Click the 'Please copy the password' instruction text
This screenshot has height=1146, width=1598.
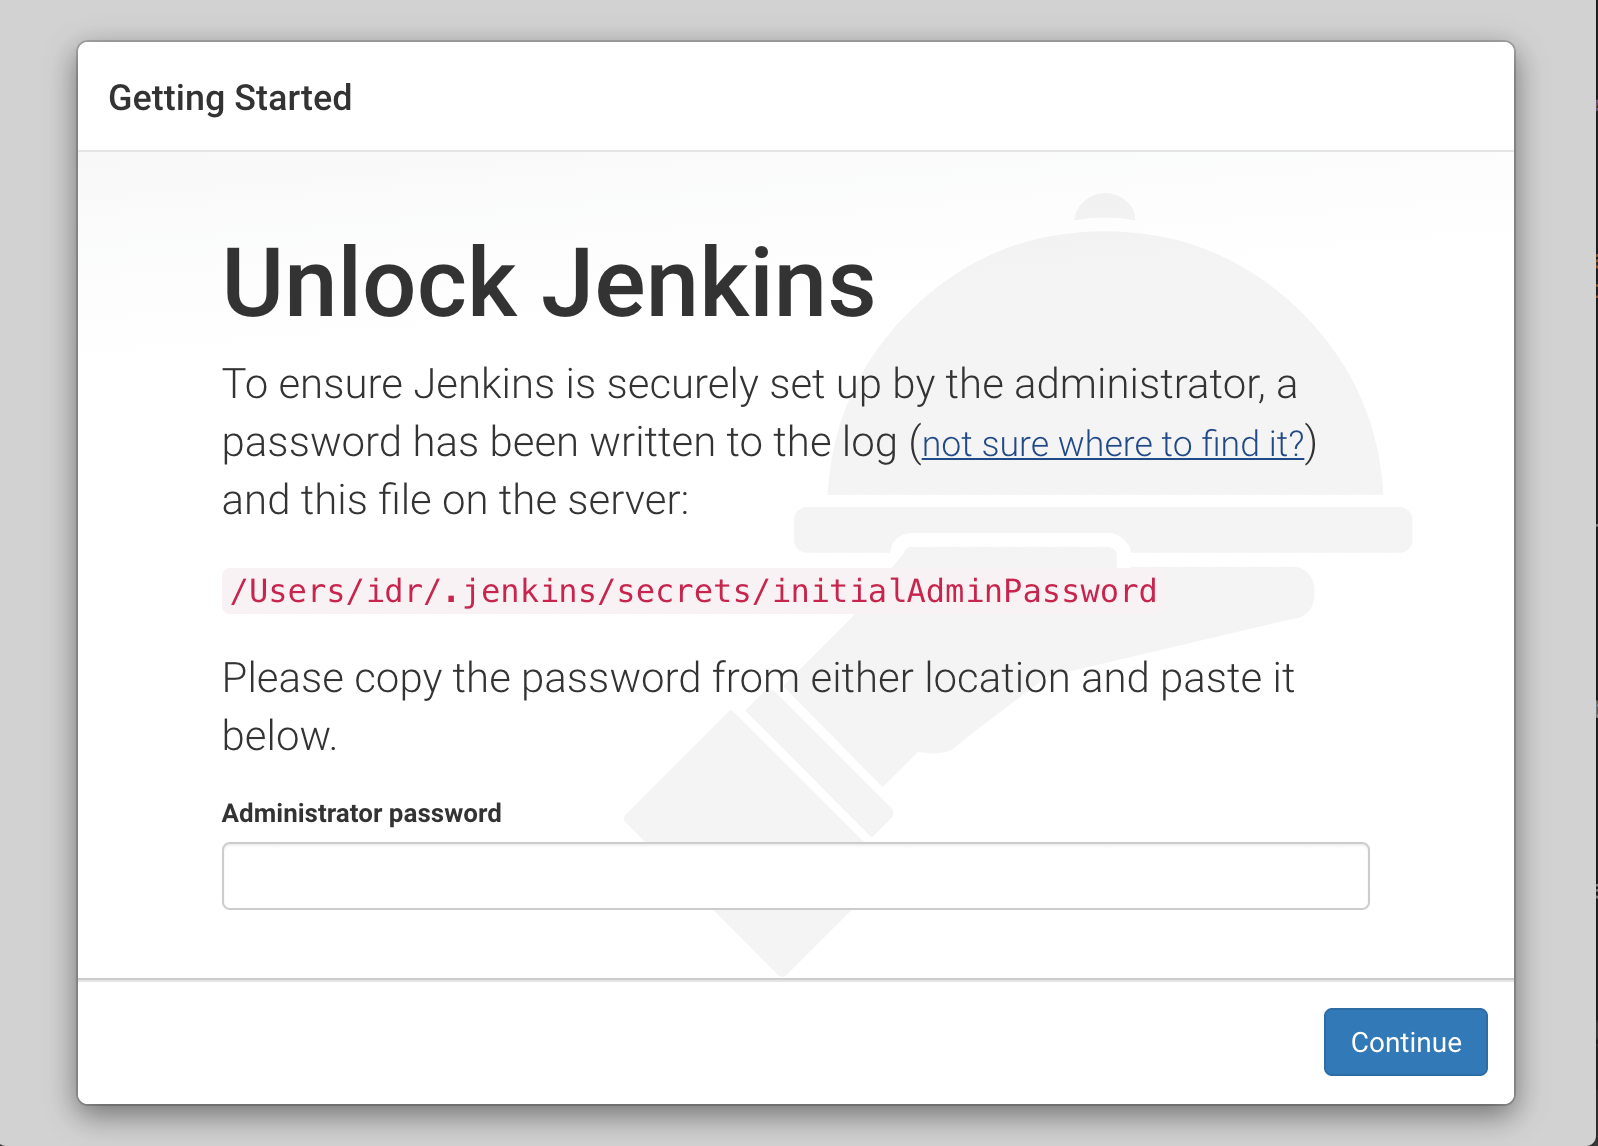tap(757, 678)
